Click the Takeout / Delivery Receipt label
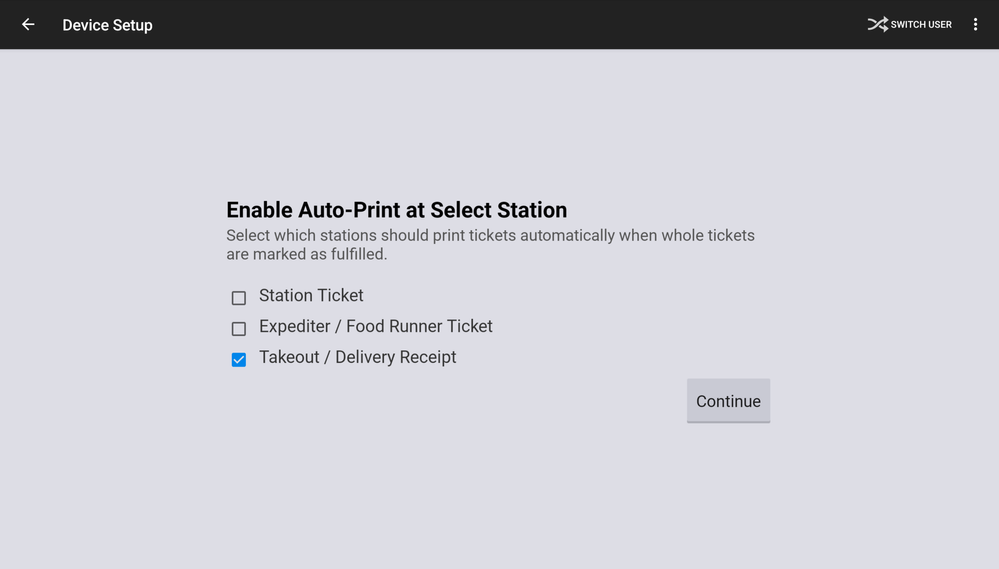The height and width of the screenshot is (569, 999). 357,358
